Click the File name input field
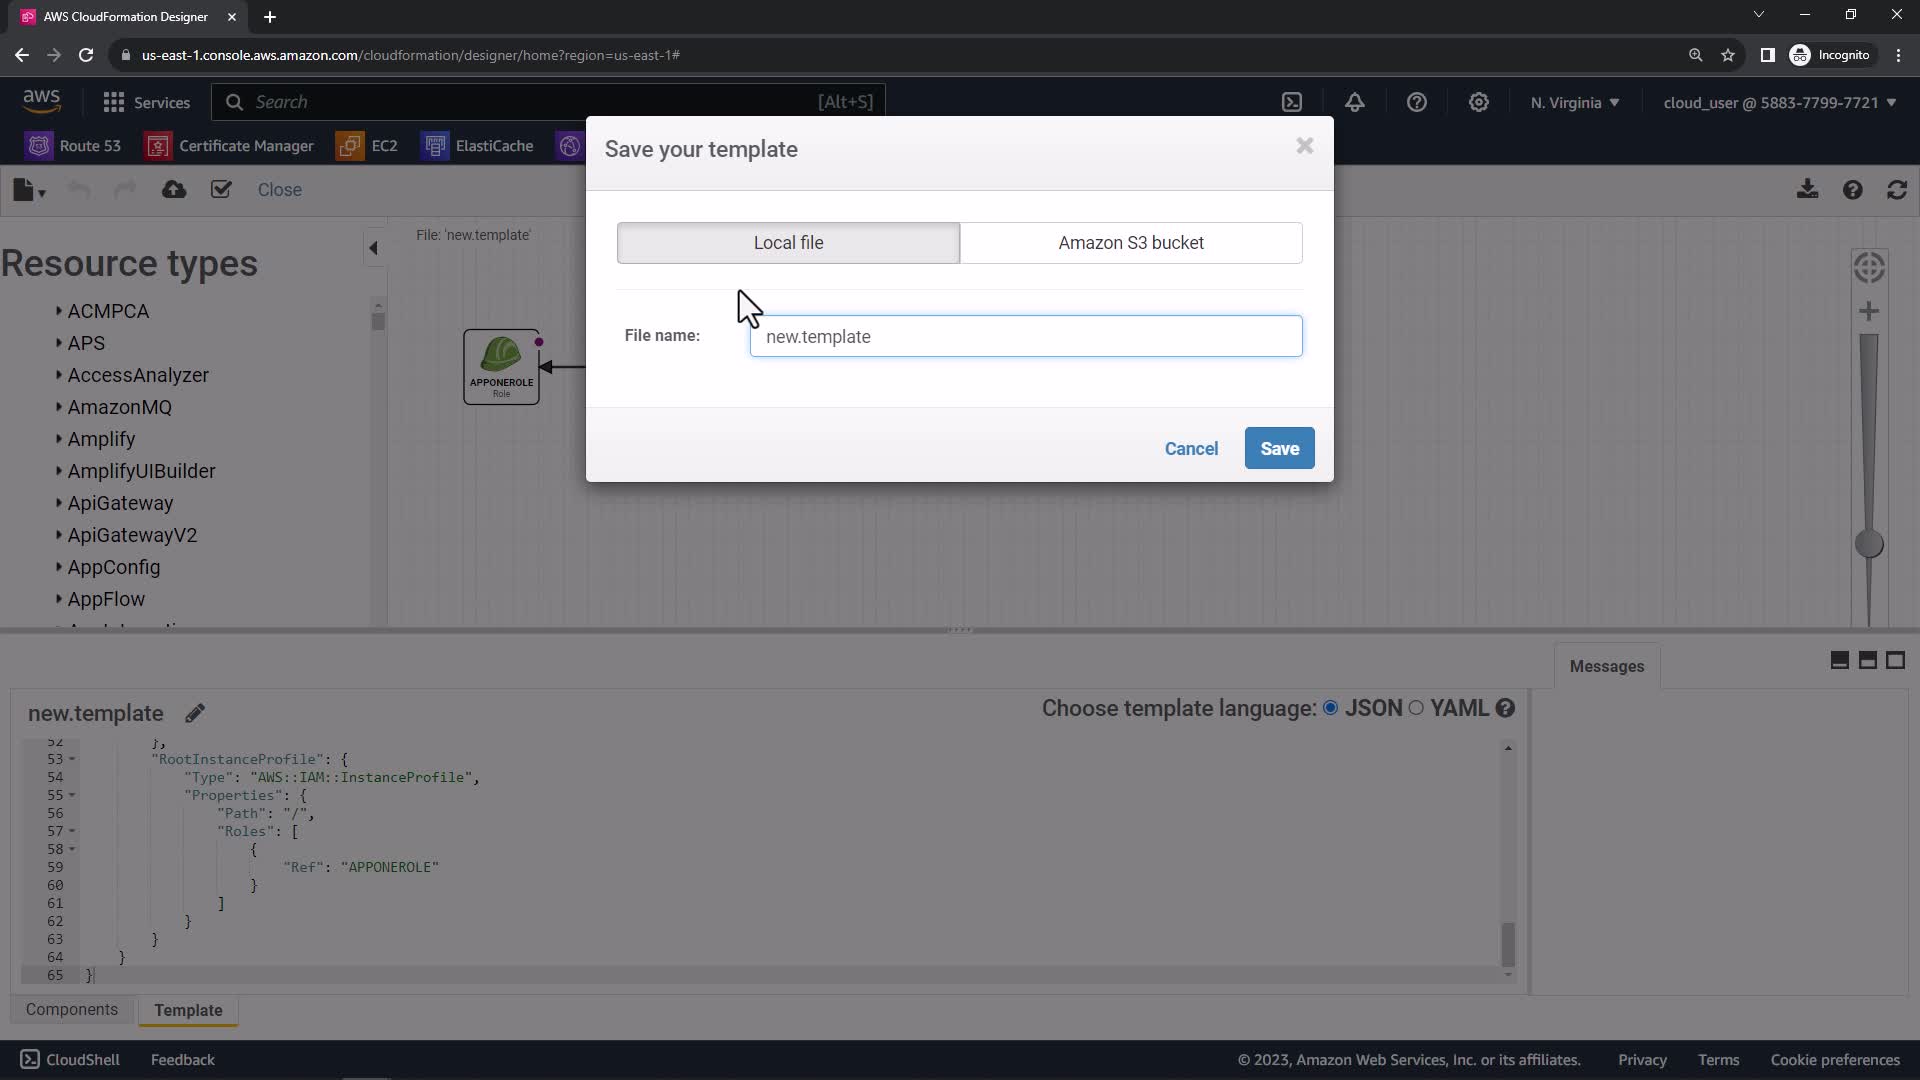1920x1080 pixels. (1026, 336)
